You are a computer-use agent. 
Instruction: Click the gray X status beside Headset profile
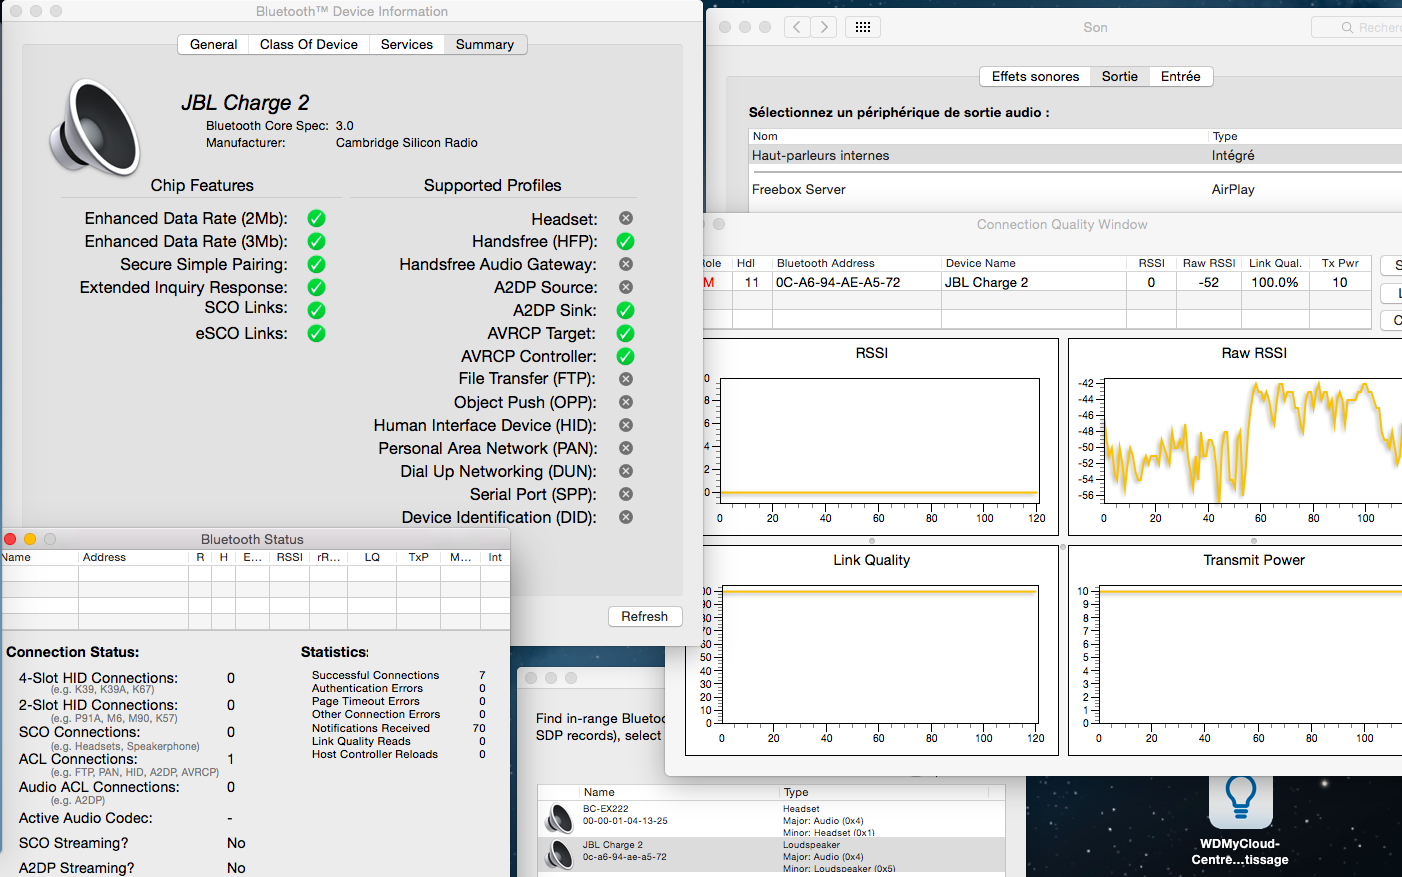click(x=626, y=218)
